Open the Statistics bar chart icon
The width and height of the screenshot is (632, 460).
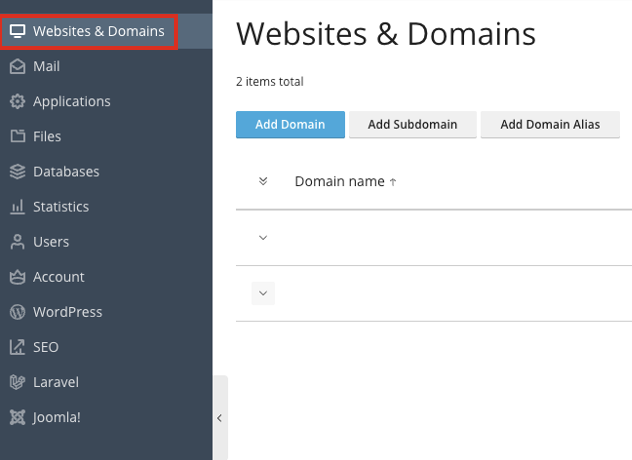pyautogui.click(x=17, y=207)
